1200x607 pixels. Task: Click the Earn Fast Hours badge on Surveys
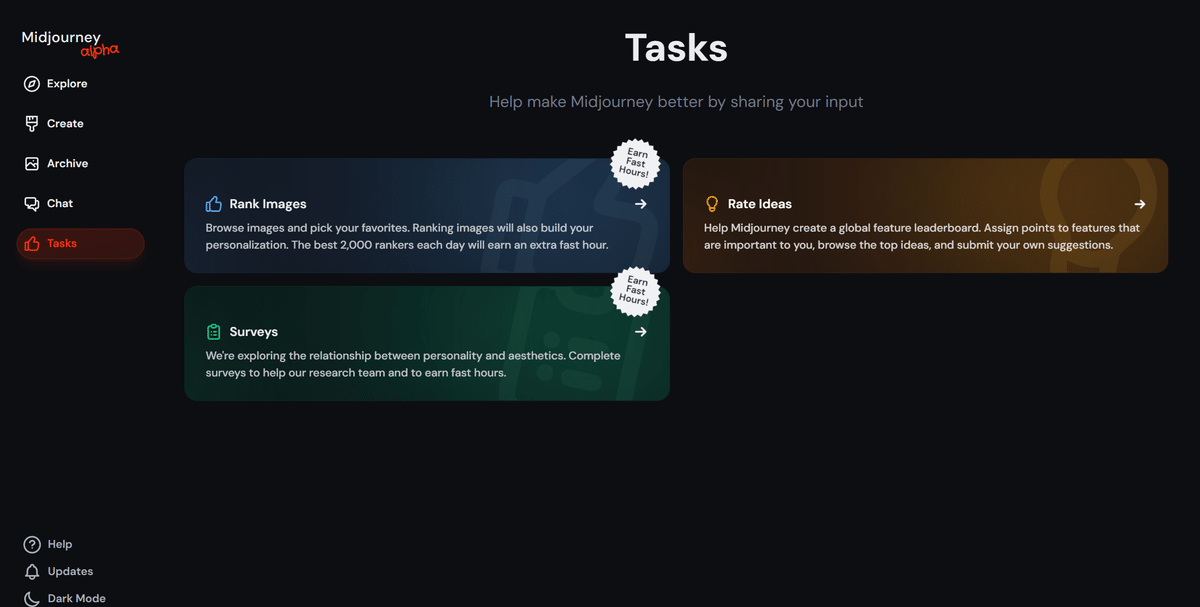point(636,291)
